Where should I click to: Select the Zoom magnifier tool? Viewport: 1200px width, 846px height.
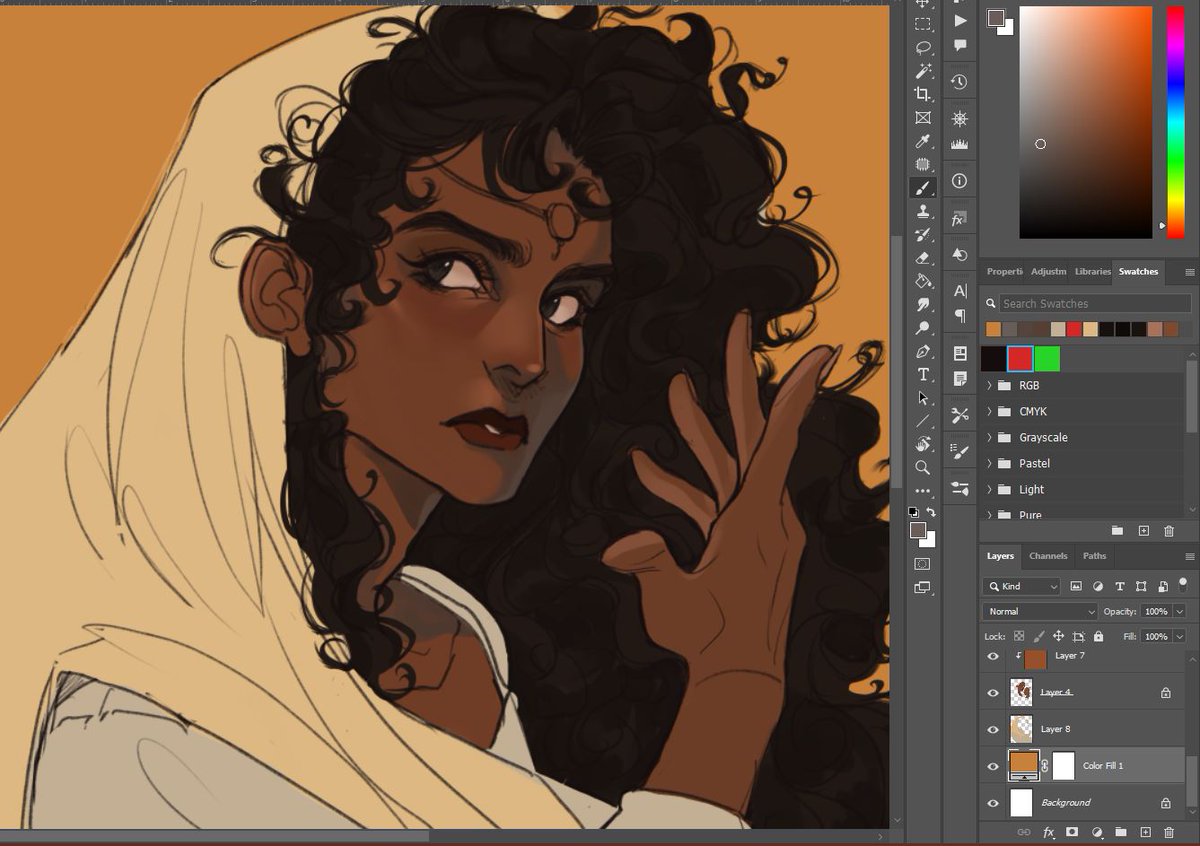click(923, 467)
